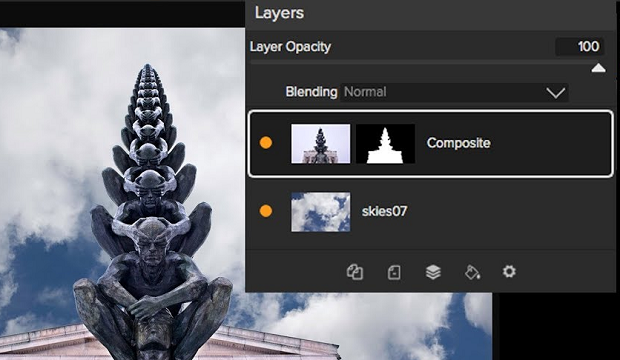Click the paint bucket fill icon
This screenshot has height=360, width=620.
point(472,272)
